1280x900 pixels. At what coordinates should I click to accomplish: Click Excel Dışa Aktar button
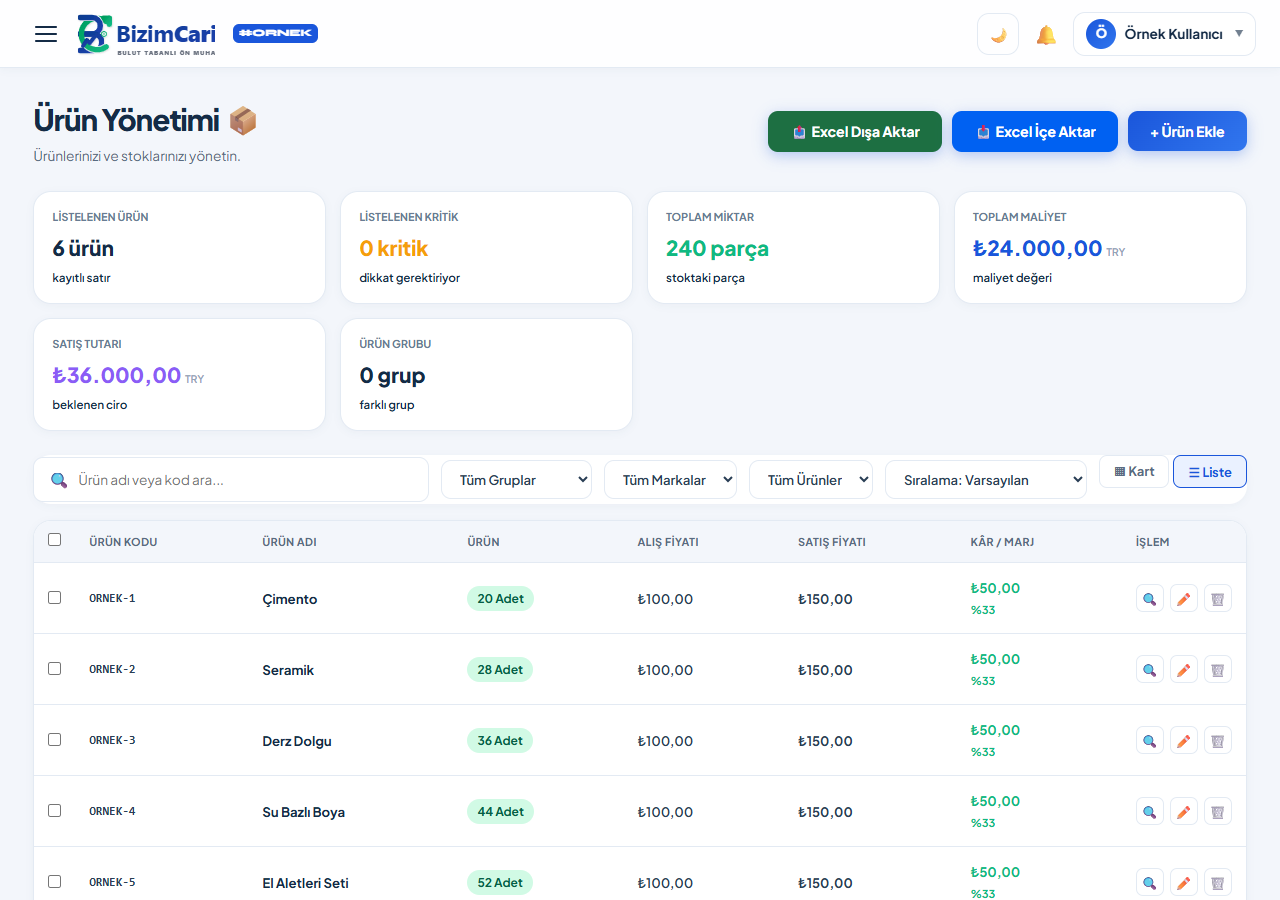[855, 132]
